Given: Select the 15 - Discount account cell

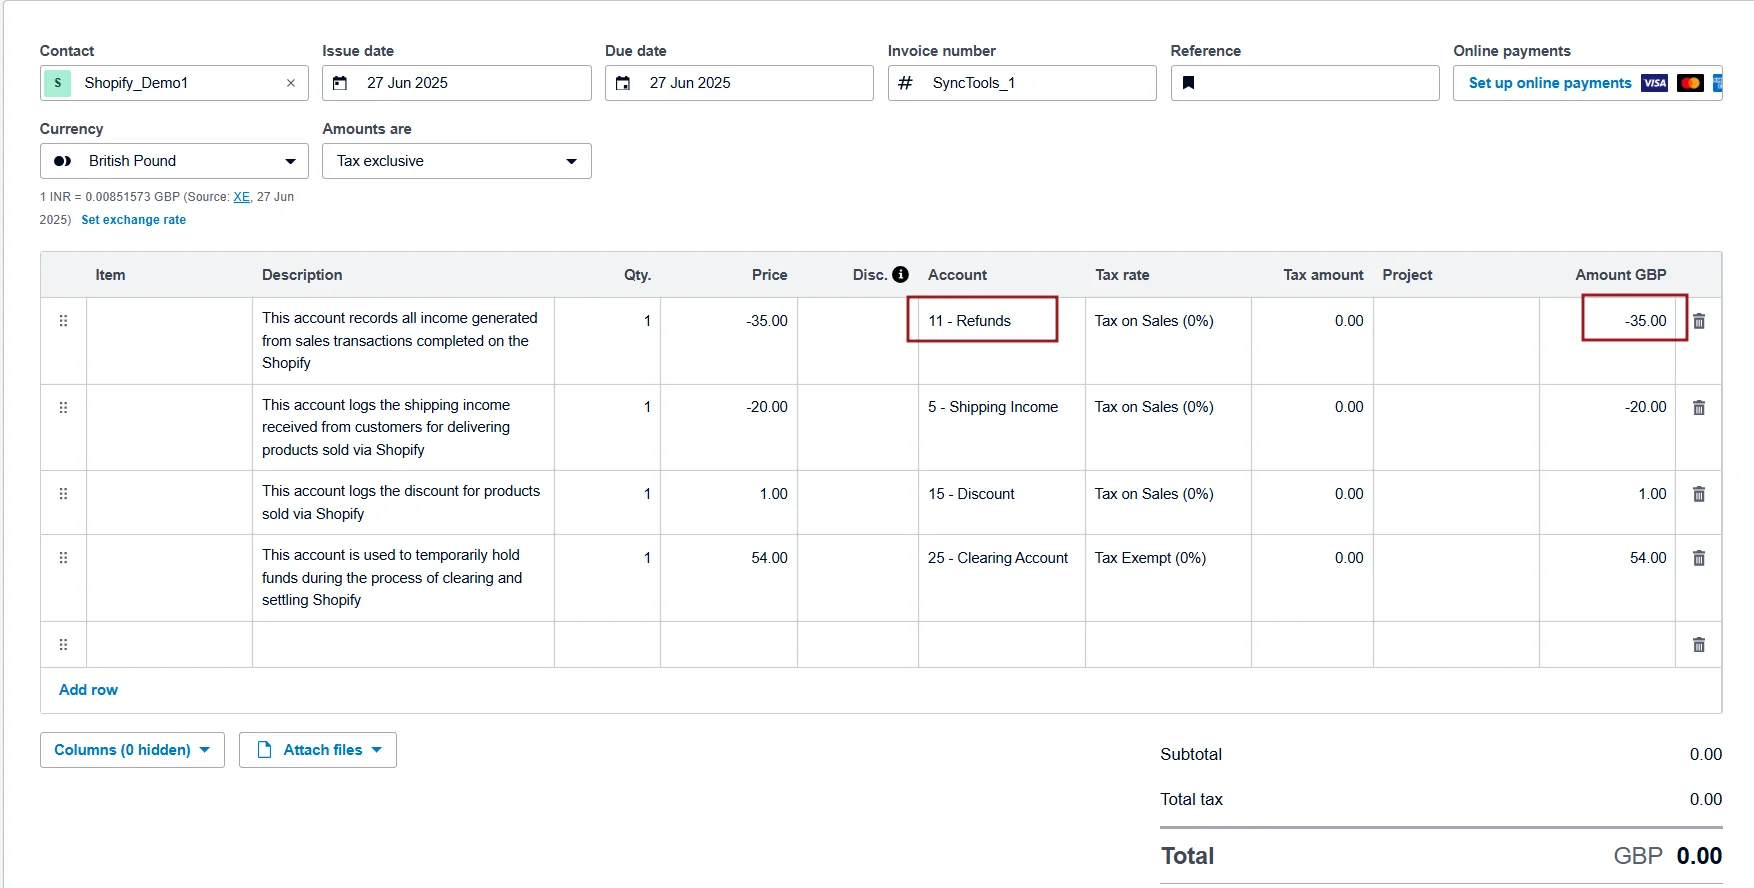Looking at the screenshot, I should pyautogui.click(x=1000, y=494).
